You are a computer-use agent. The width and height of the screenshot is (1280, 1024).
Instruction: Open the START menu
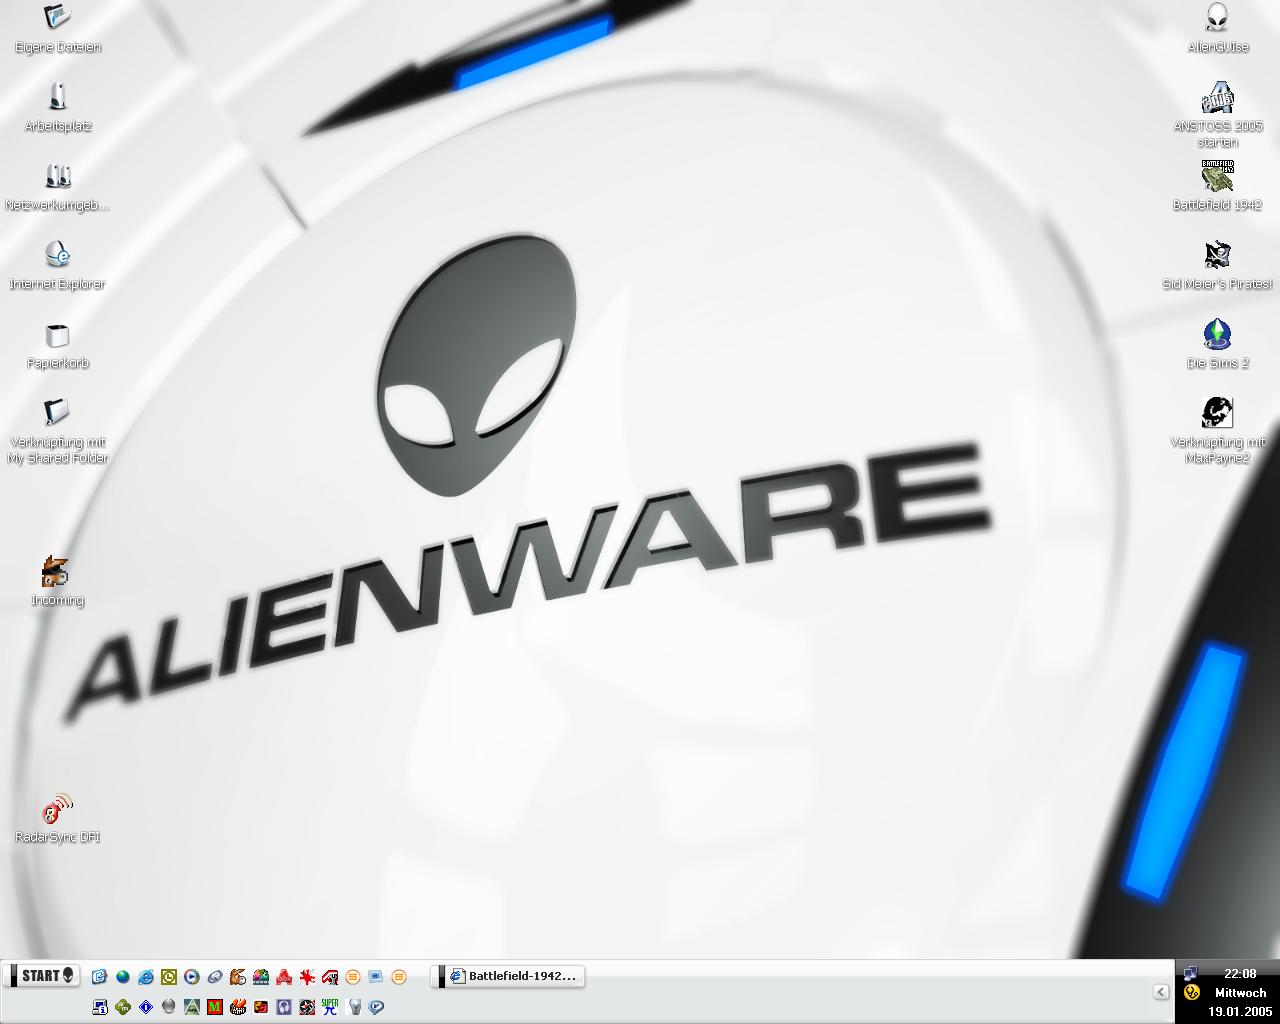click(42, 976)
